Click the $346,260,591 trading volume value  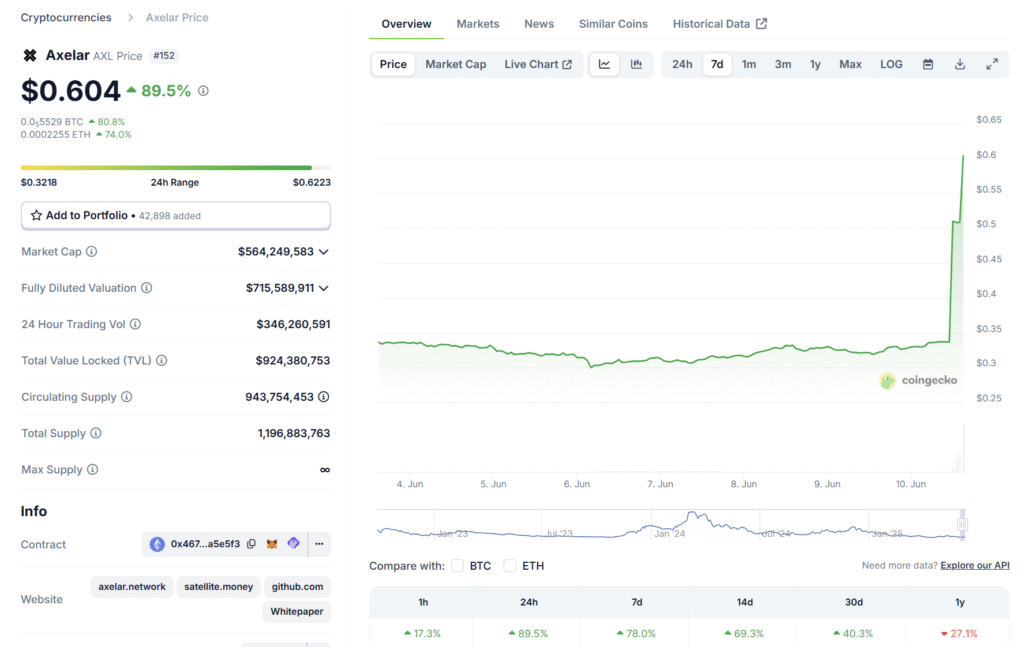(293, 324)
